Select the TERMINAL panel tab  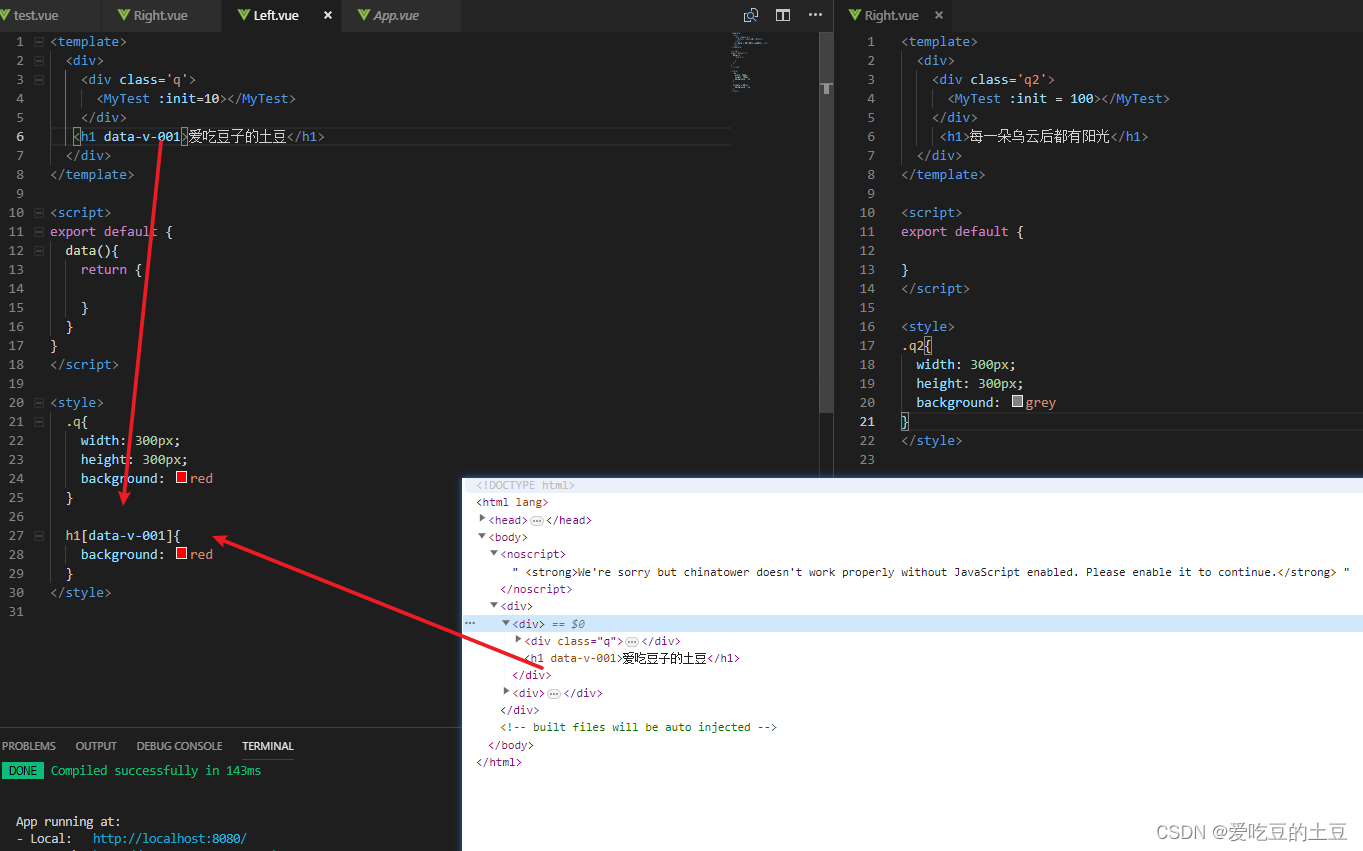tap(268, 746)
